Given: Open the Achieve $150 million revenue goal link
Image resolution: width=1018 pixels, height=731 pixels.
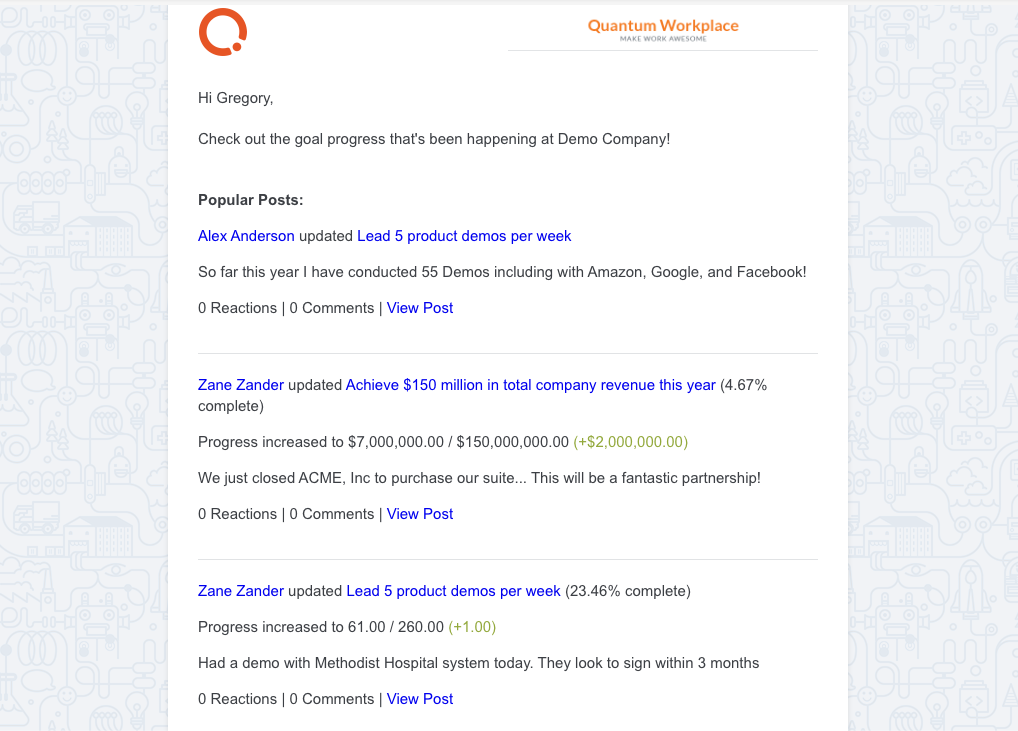Looking at the screenshot, I should (530, 385).
